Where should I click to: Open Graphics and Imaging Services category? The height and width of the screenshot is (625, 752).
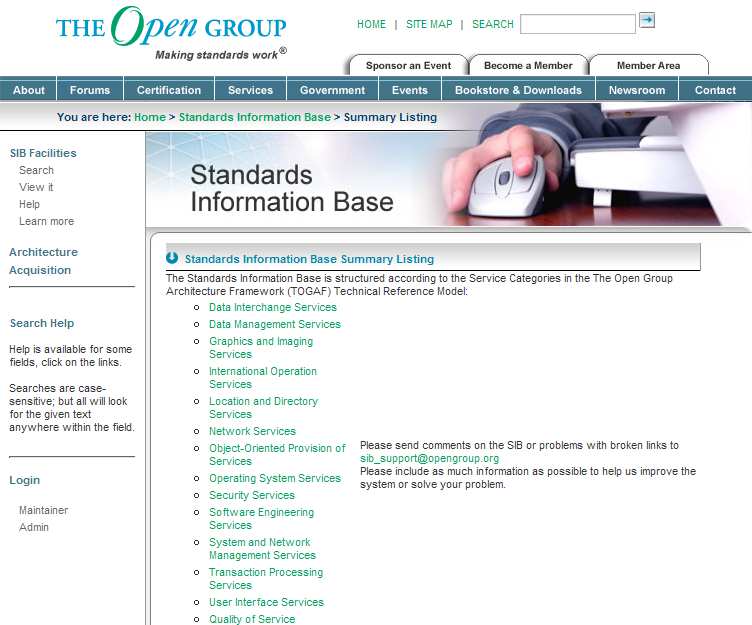[x=261, y=348]
